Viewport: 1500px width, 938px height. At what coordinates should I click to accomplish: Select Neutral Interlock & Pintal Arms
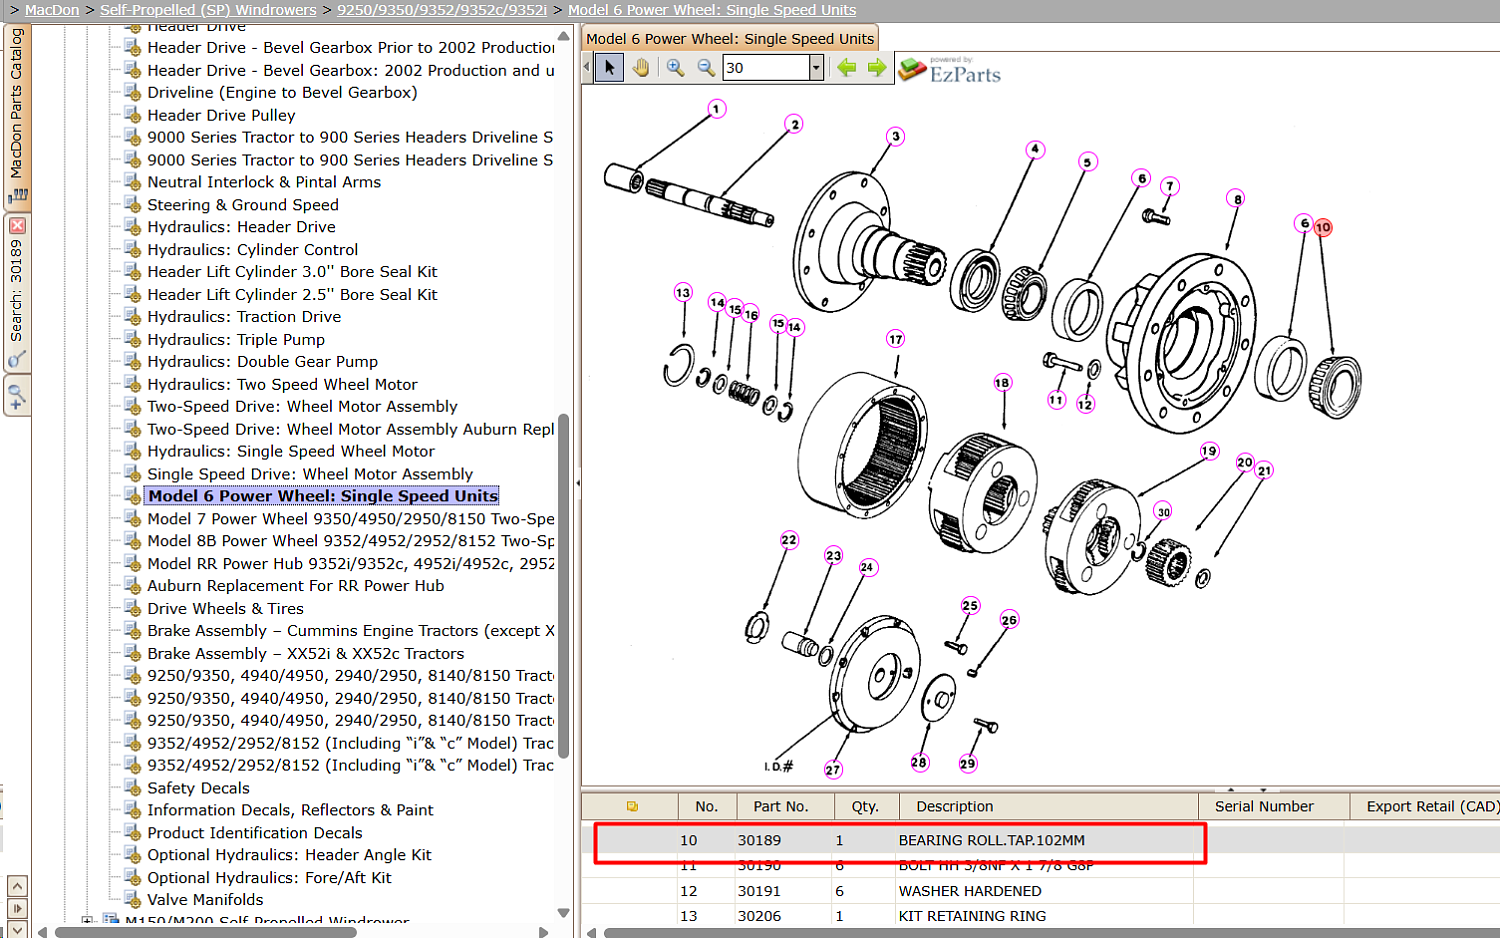click(x=264, y=182)
